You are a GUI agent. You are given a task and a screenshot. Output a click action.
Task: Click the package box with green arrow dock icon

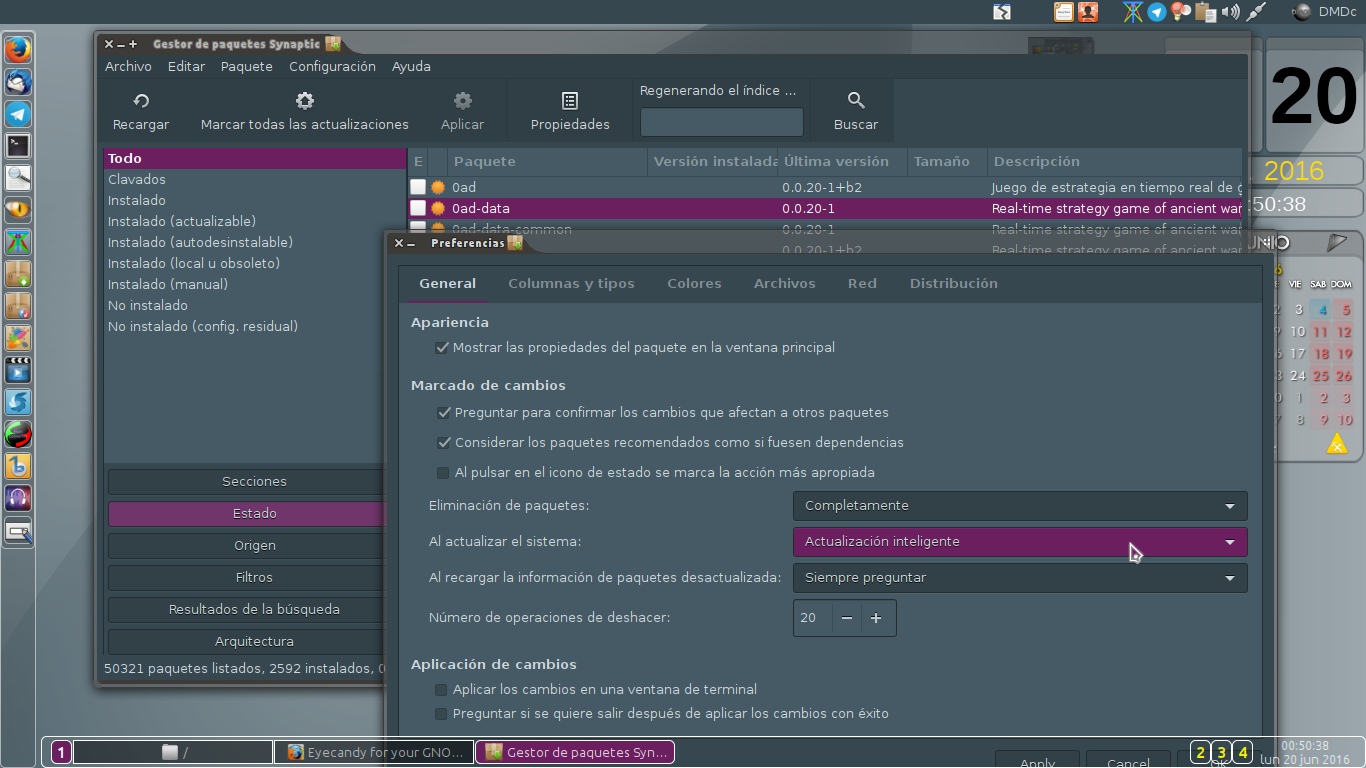click(18, 273)
